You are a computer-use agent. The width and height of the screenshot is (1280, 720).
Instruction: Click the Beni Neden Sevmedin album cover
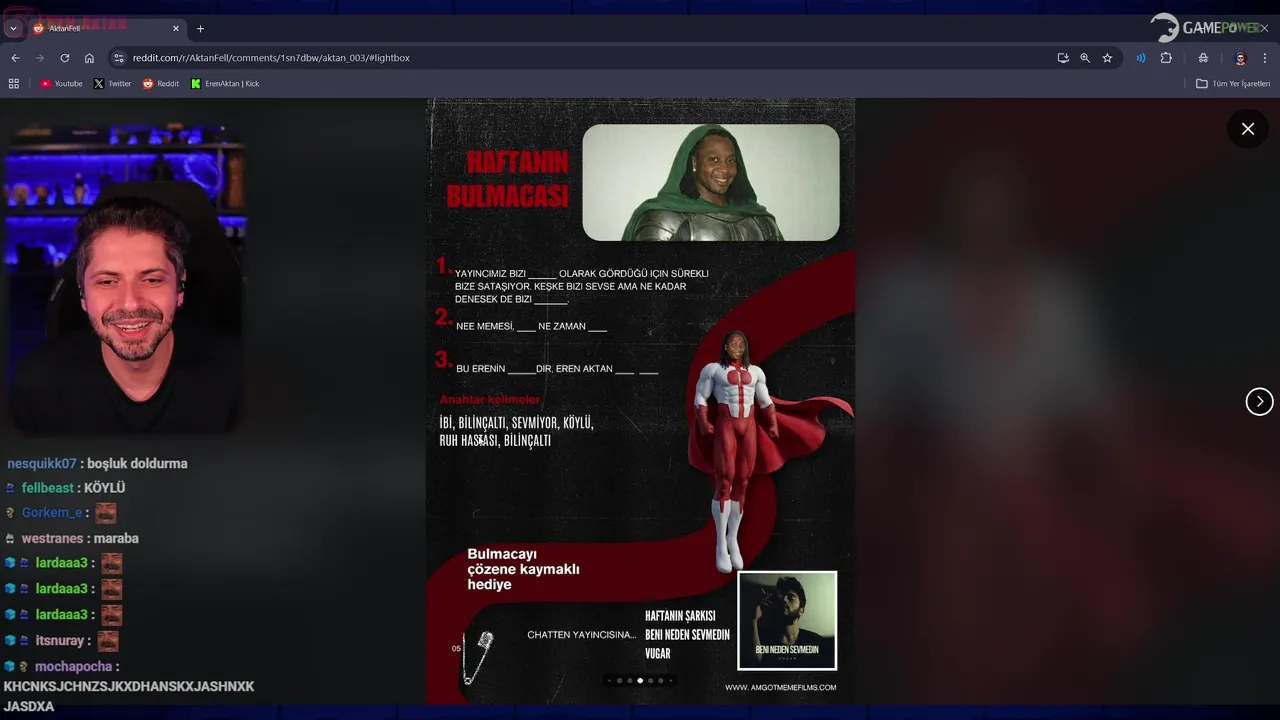pos(787,620)
